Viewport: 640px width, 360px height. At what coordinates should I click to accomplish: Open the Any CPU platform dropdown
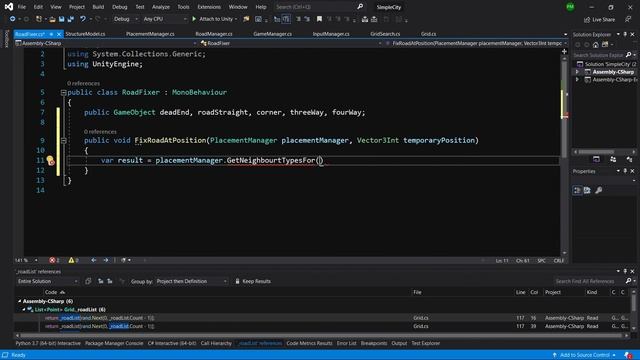pos(164,19)
